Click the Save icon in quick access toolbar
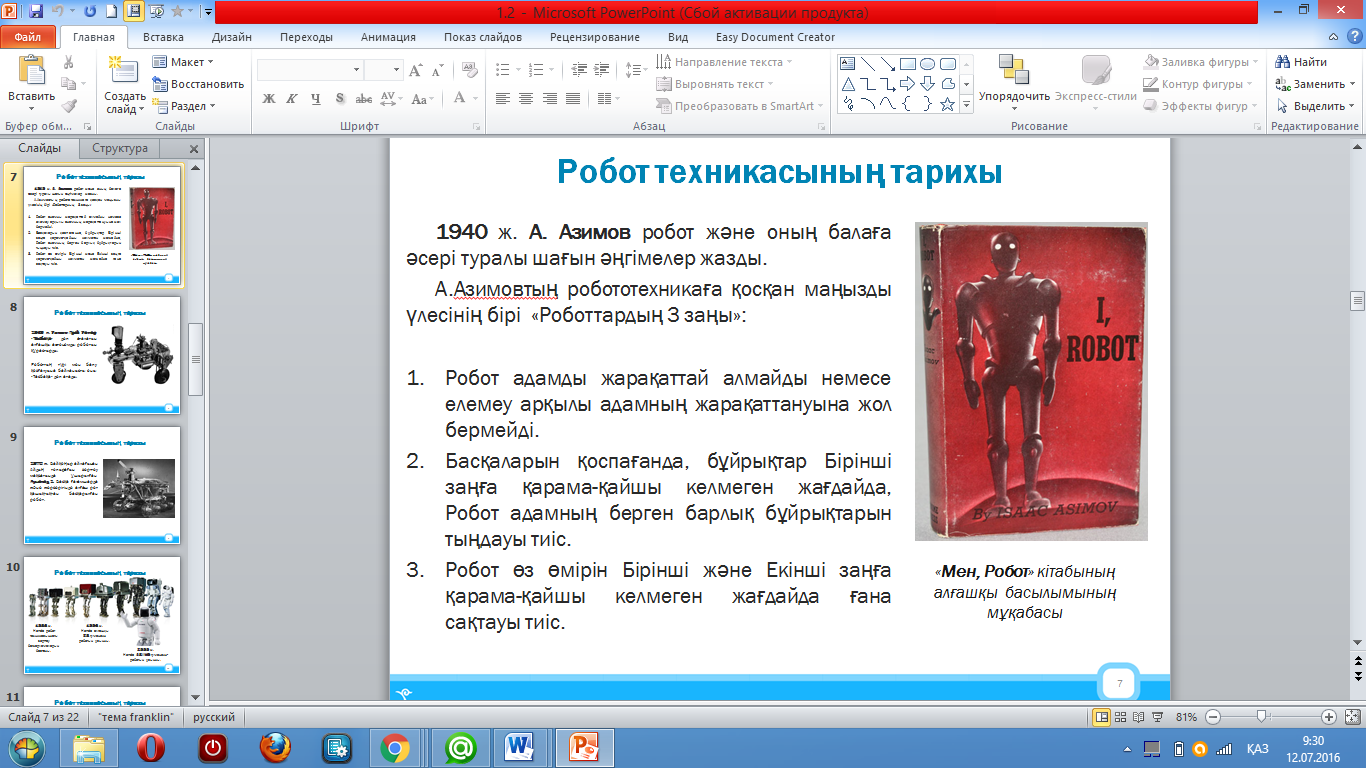 [x=36, y=13]
